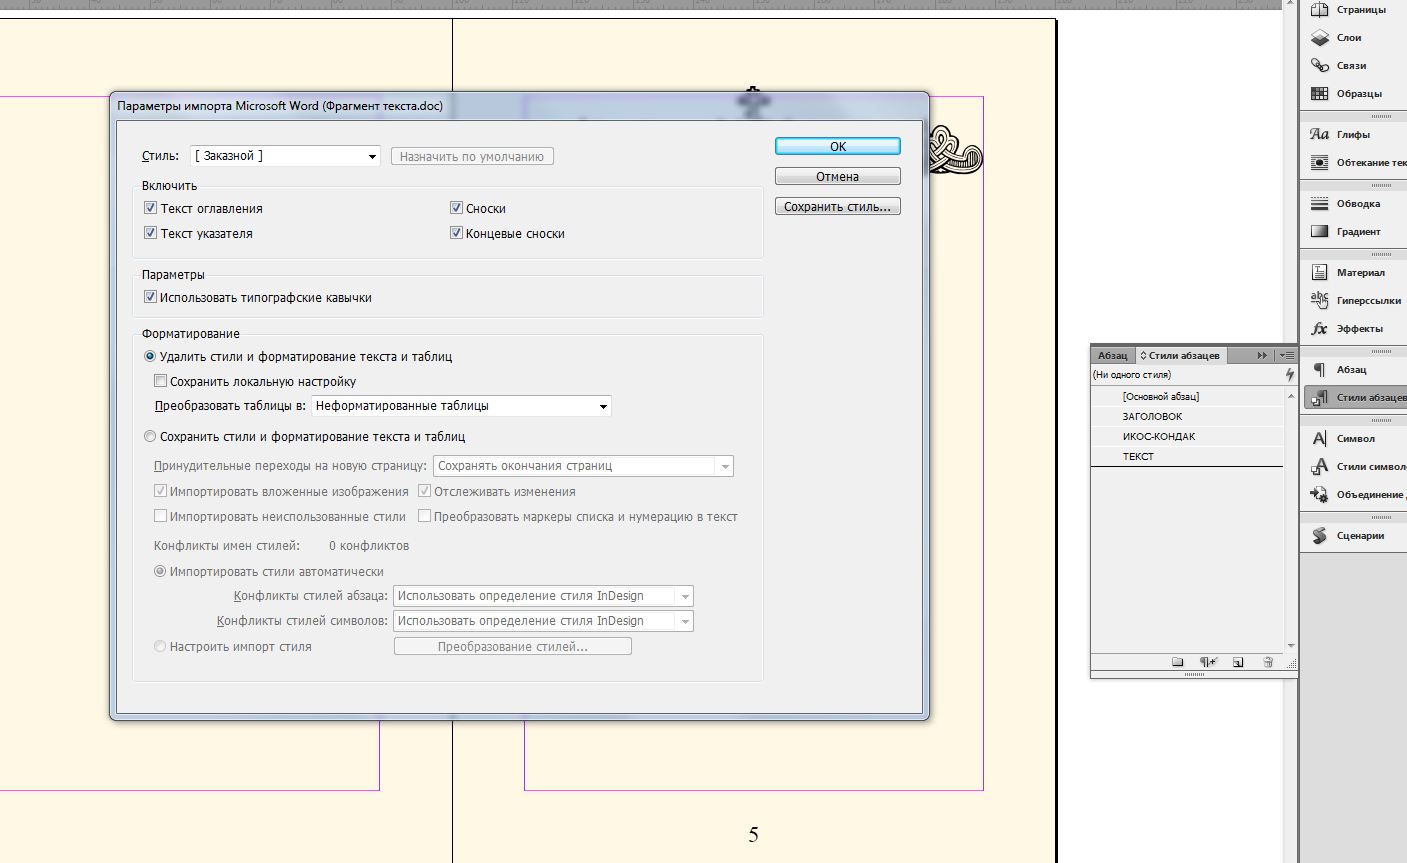Click the create new style group folder icon

click(1178, 662)
